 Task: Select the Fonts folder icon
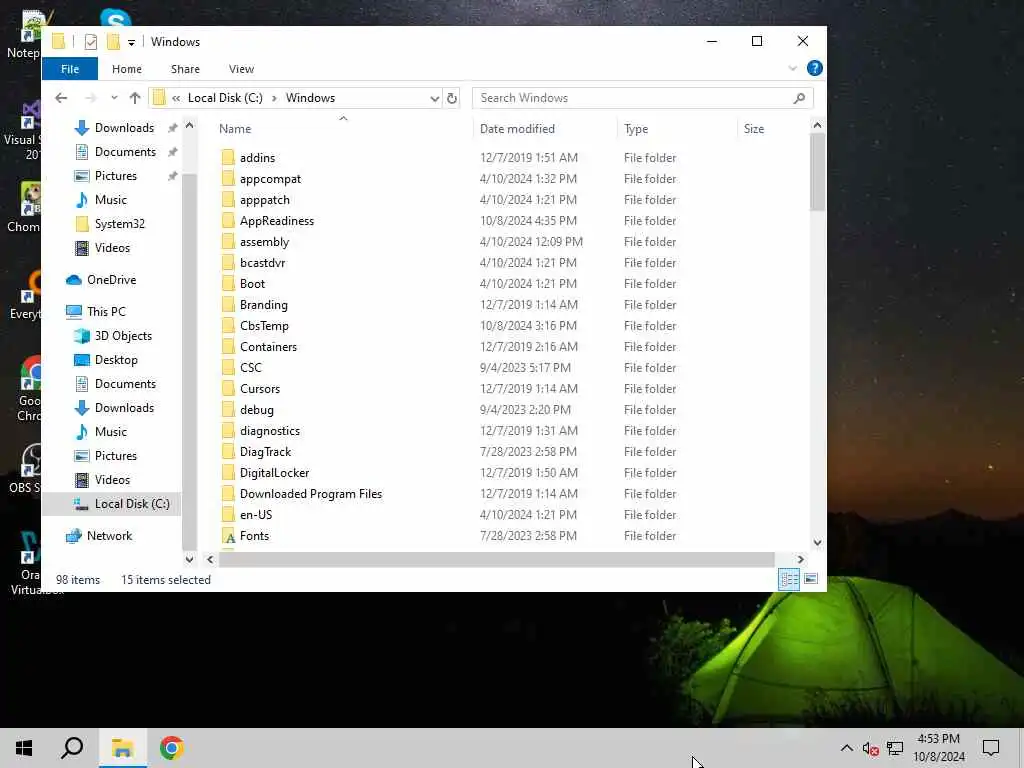point(229,536)
